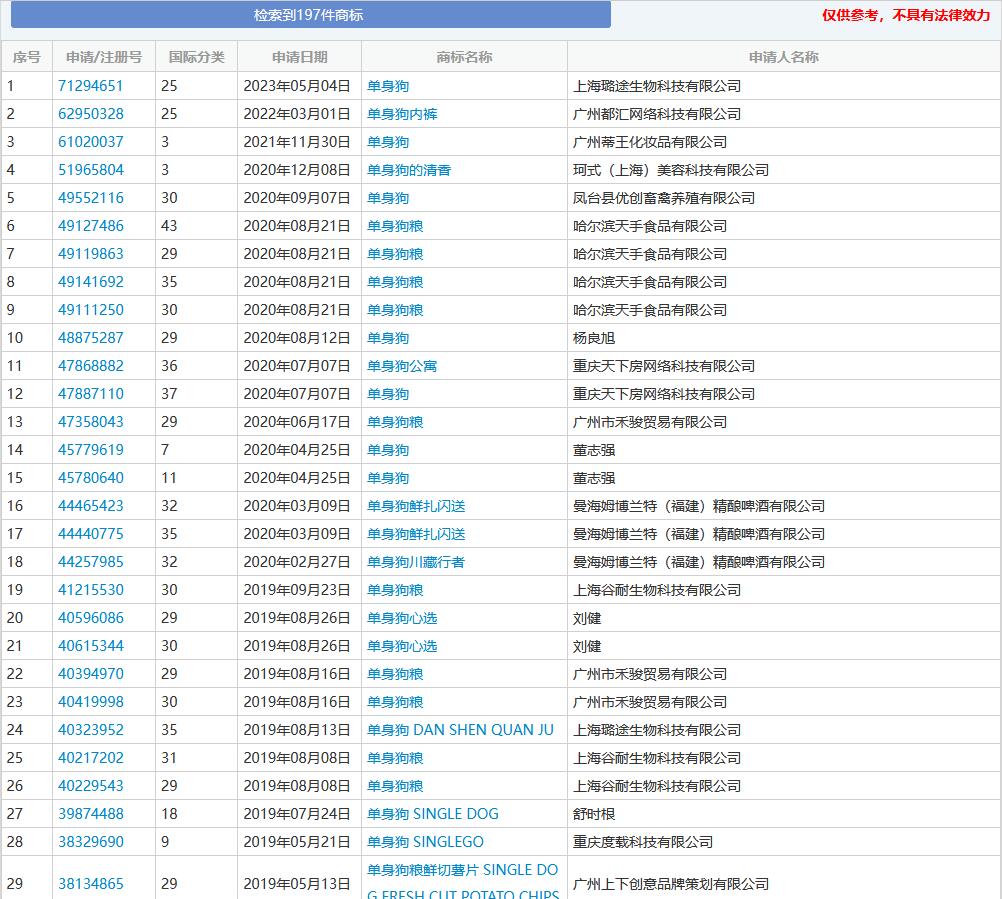
Task: Open 单身狗鲜扎闪送 trademark in row 16
Action: (x=416, y=505)
